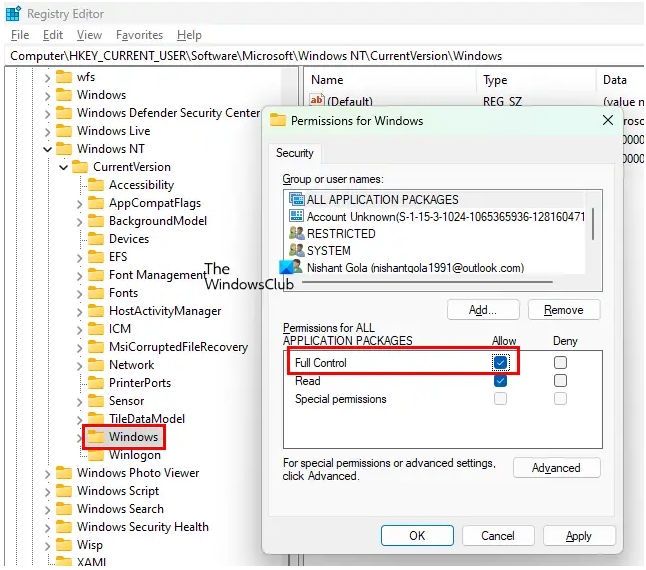This screenshot has width=646, height=570.
Task: Click the wfs folder icon
Action: pos(64,77)
